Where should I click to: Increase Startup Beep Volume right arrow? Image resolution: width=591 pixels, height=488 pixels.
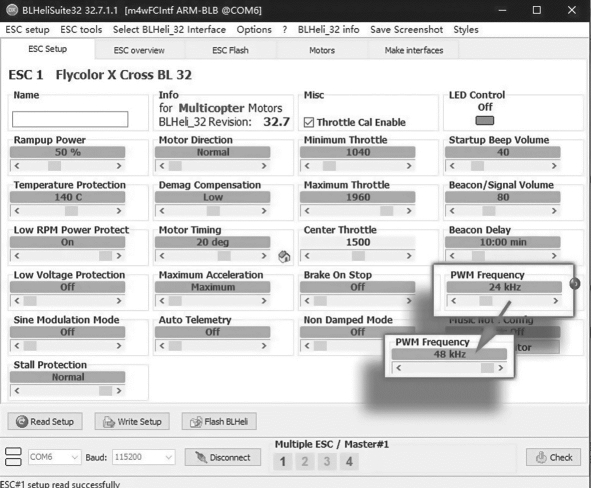(554, 166)
